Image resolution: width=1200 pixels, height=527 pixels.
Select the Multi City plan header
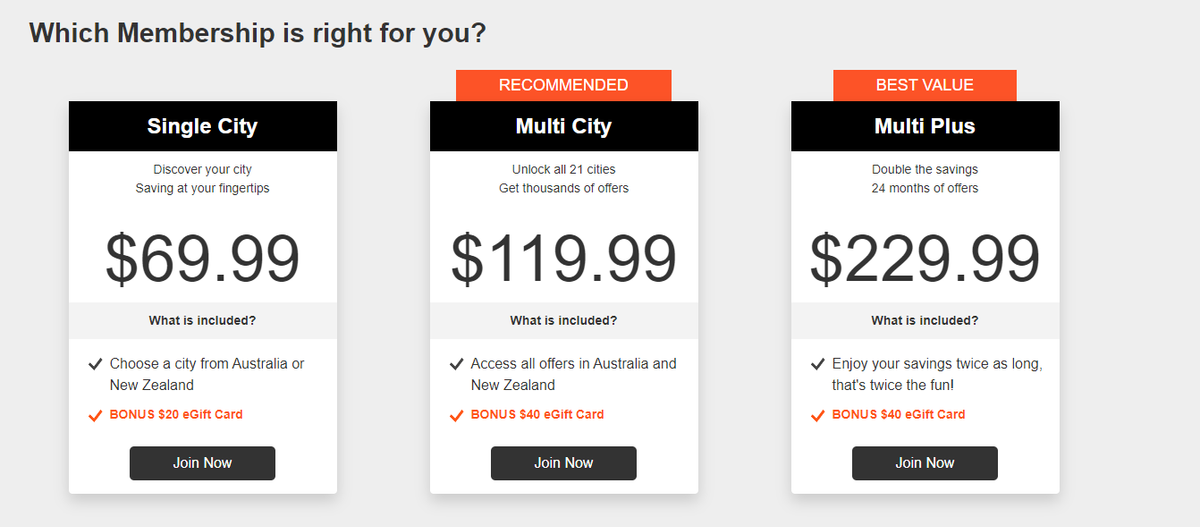pos(564,126)
